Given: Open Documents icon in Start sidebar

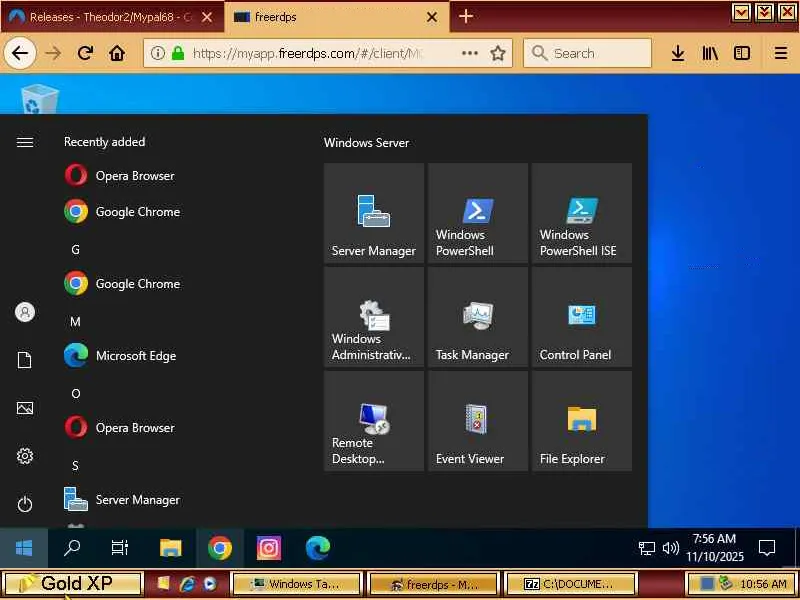Looking at the screenshot, I should coord(25,360).
